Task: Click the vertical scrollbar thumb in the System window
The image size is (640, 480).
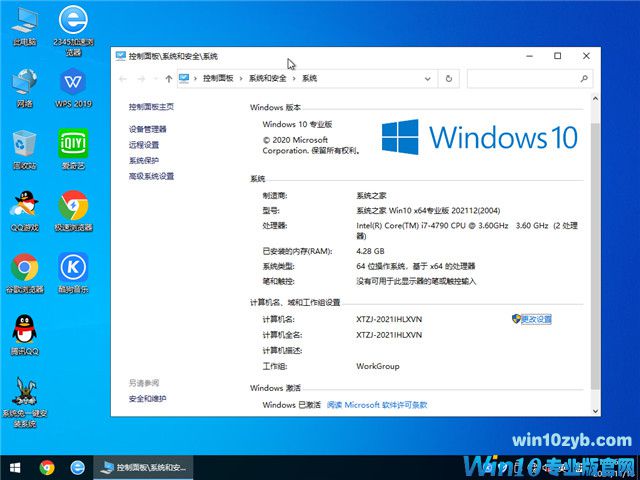Action: 595,256
